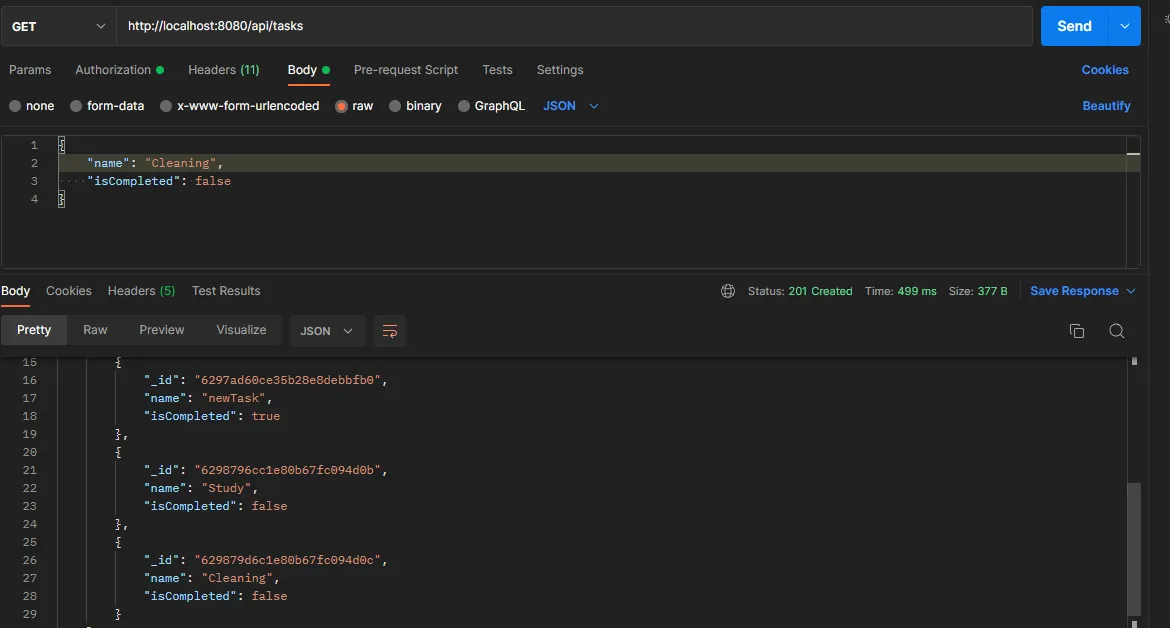Open the JSON format dropdown in request body
The image size is (1170, 628).
pyautogui.click(x=570, y=105)
